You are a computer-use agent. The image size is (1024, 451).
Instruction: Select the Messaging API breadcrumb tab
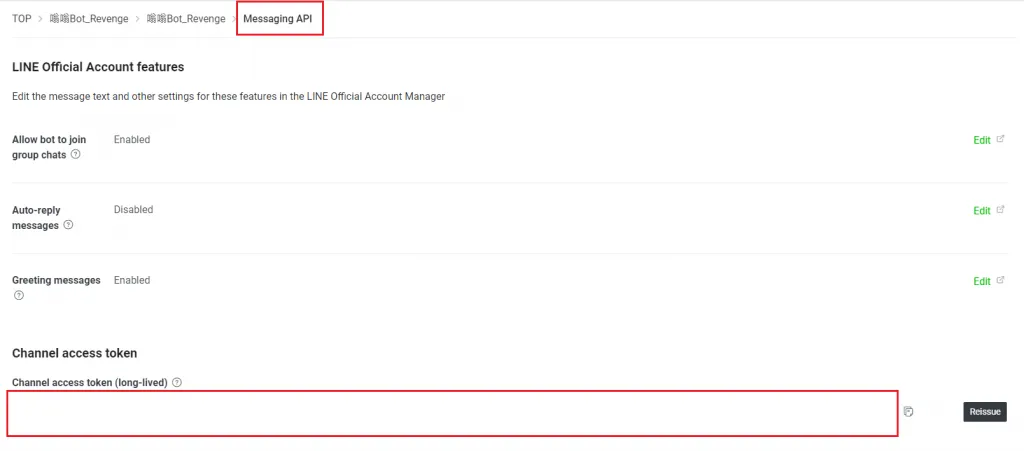point(279,18)
